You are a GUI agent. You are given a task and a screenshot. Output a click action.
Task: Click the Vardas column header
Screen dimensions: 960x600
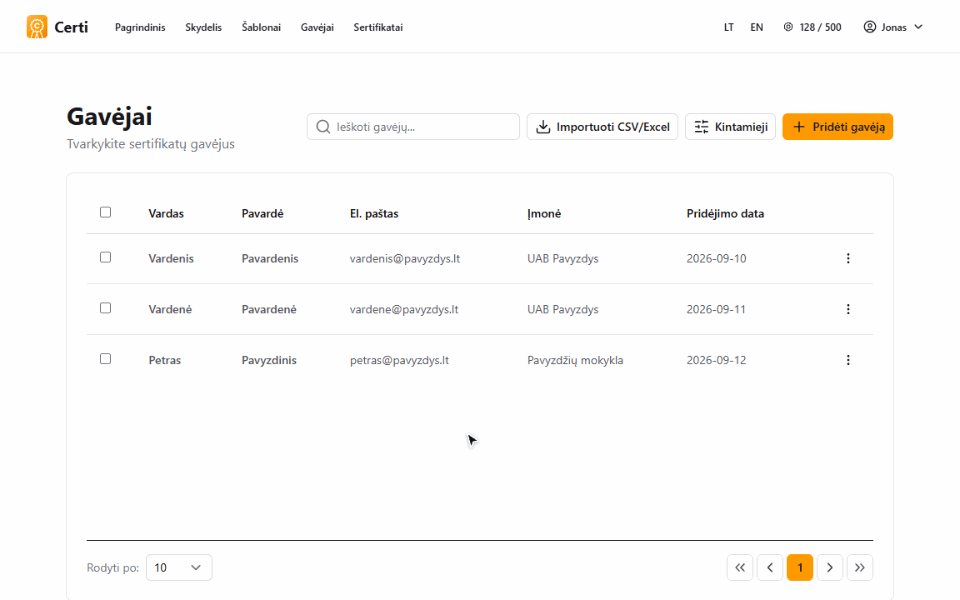click(x=166, y=214)
